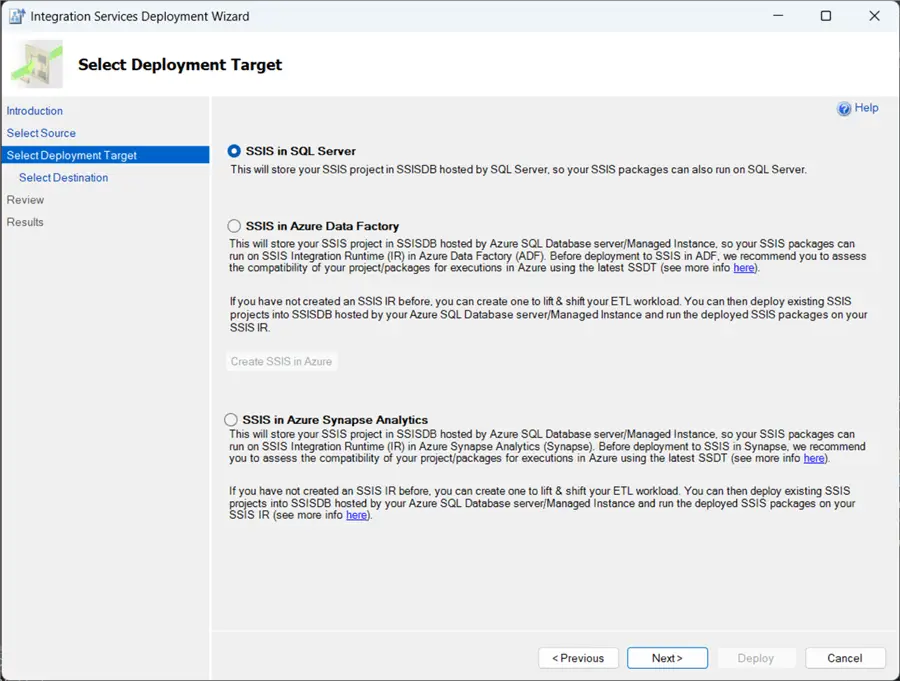Open the Help link text

click(x=866, y=108)
